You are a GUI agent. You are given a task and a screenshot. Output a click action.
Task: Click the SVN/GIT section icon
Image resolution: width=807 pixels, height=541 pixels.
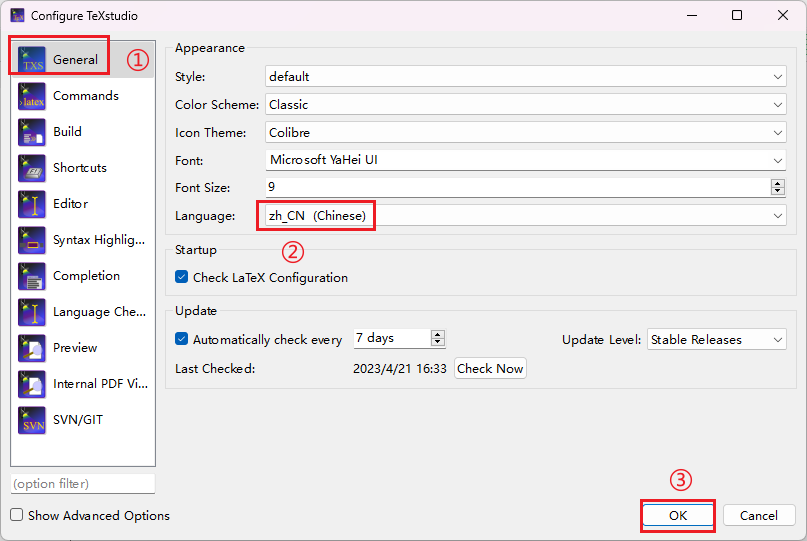tap(32, 421)
